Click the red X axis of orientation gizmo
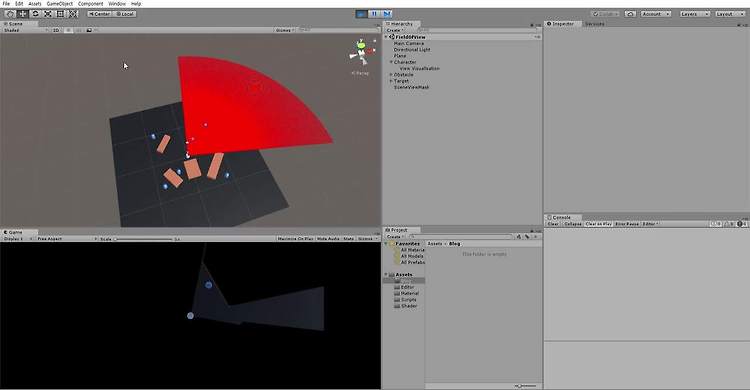Image resolution: width=750 pixels, height=390 pixels. [x=371, y=51]
